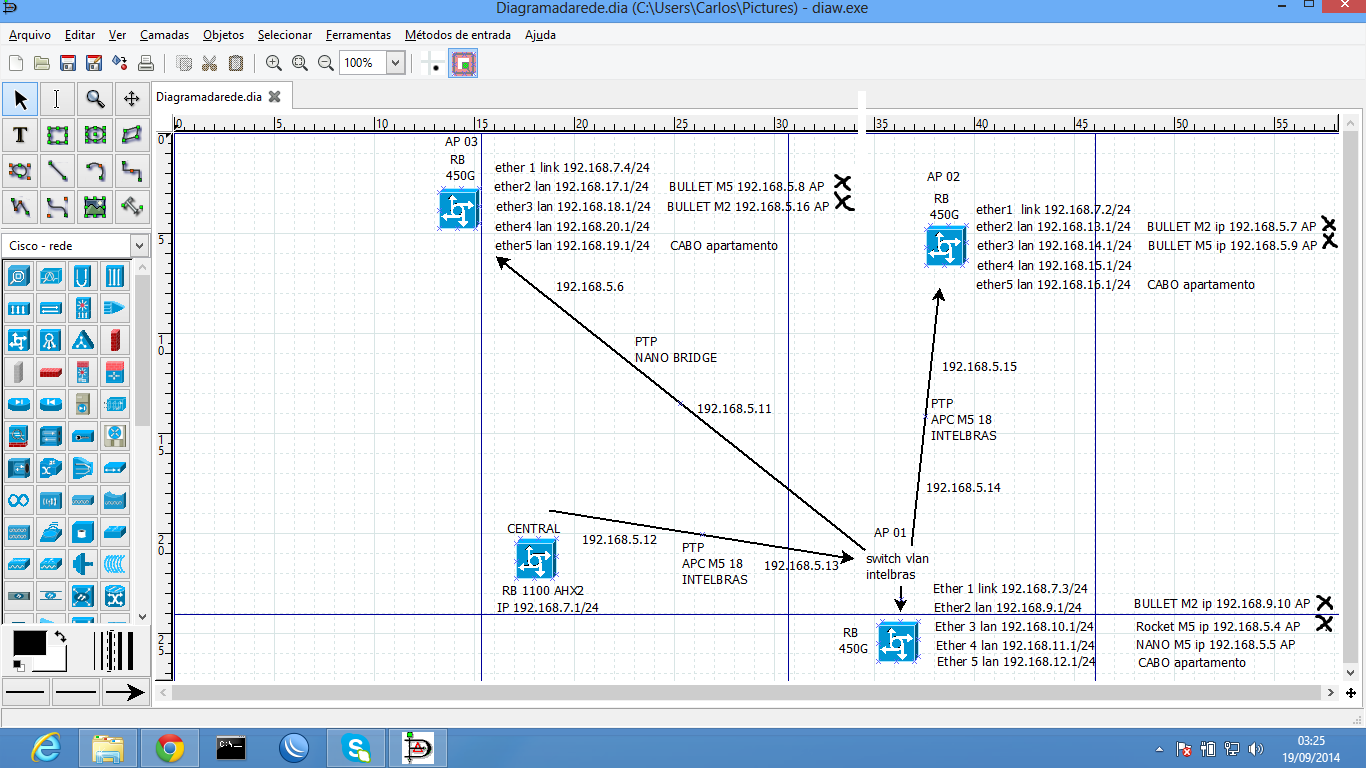The width and height of the screenshot is (1366, 768).
Task: Select the Ellipse shape tool
Action: 94,135
